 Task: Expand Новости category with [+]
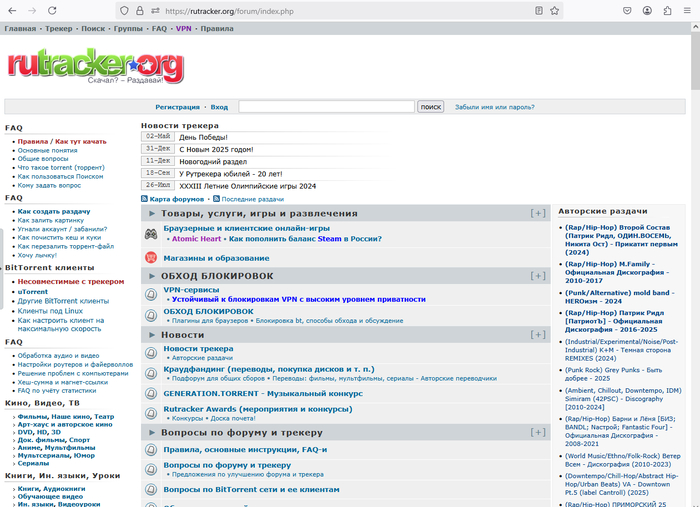538,335
